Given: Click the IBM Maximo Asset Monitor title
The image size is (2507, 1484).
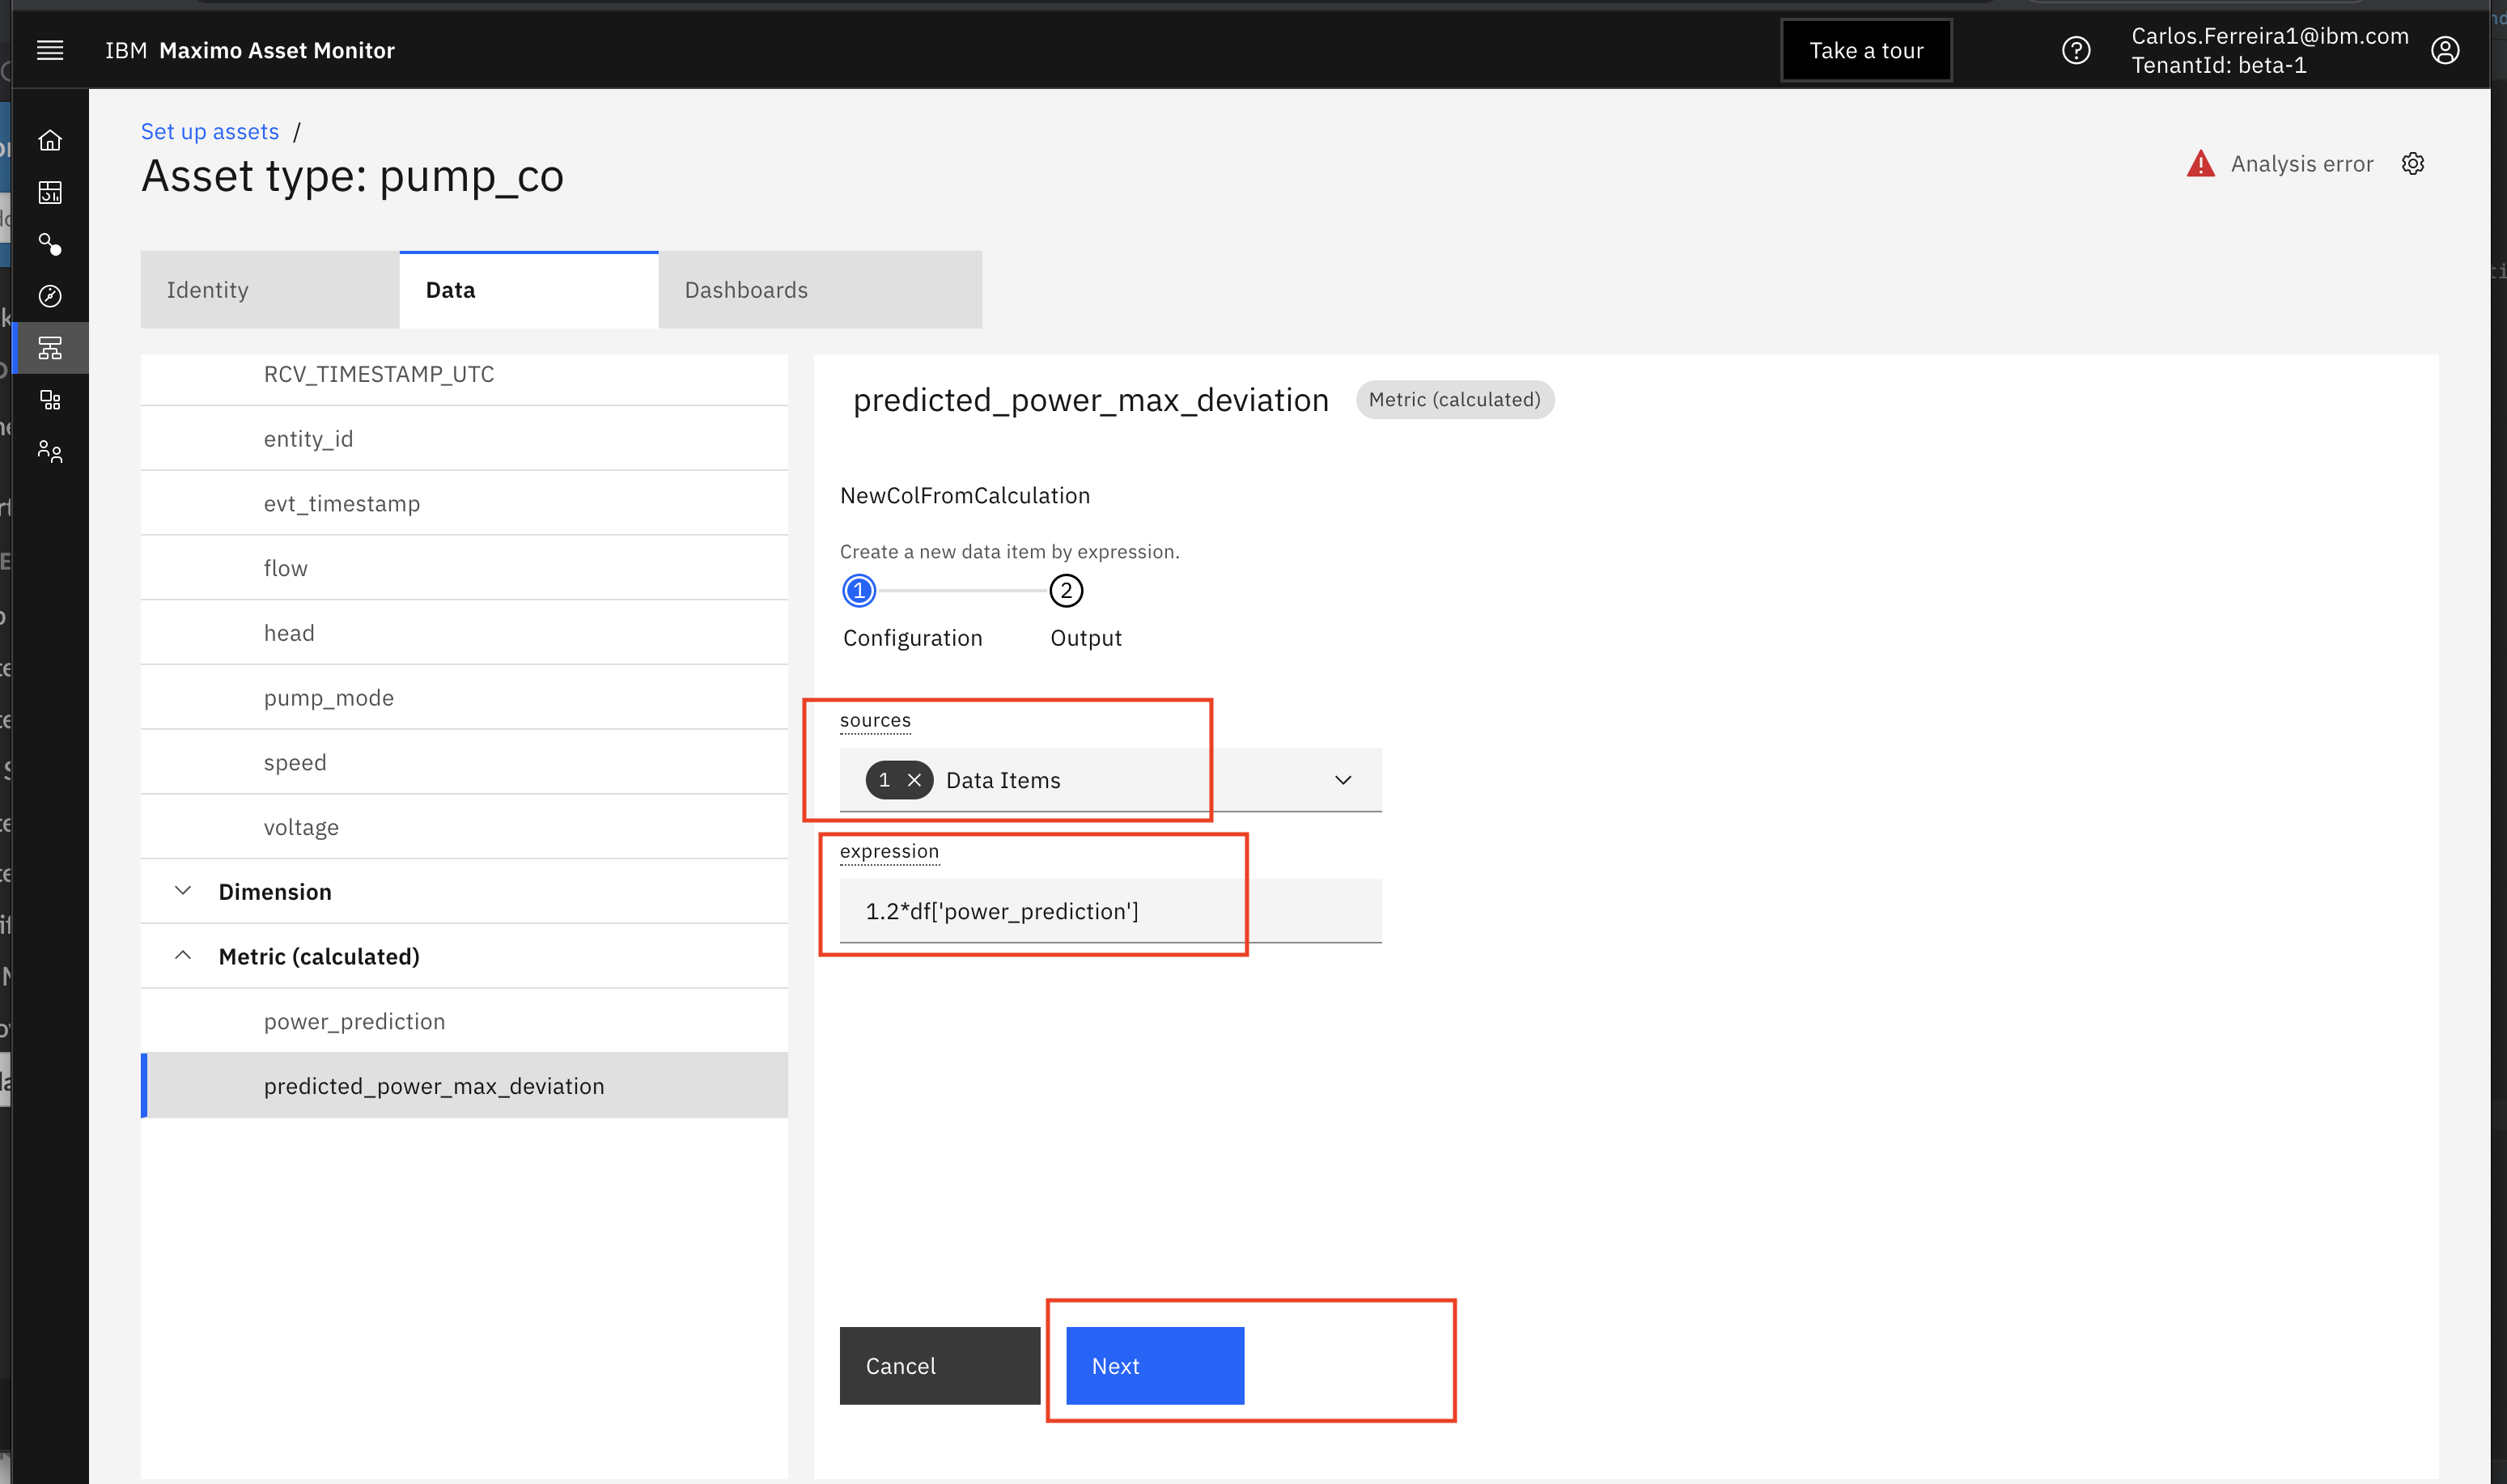Looking at the screenshot, I should (250, 50).
